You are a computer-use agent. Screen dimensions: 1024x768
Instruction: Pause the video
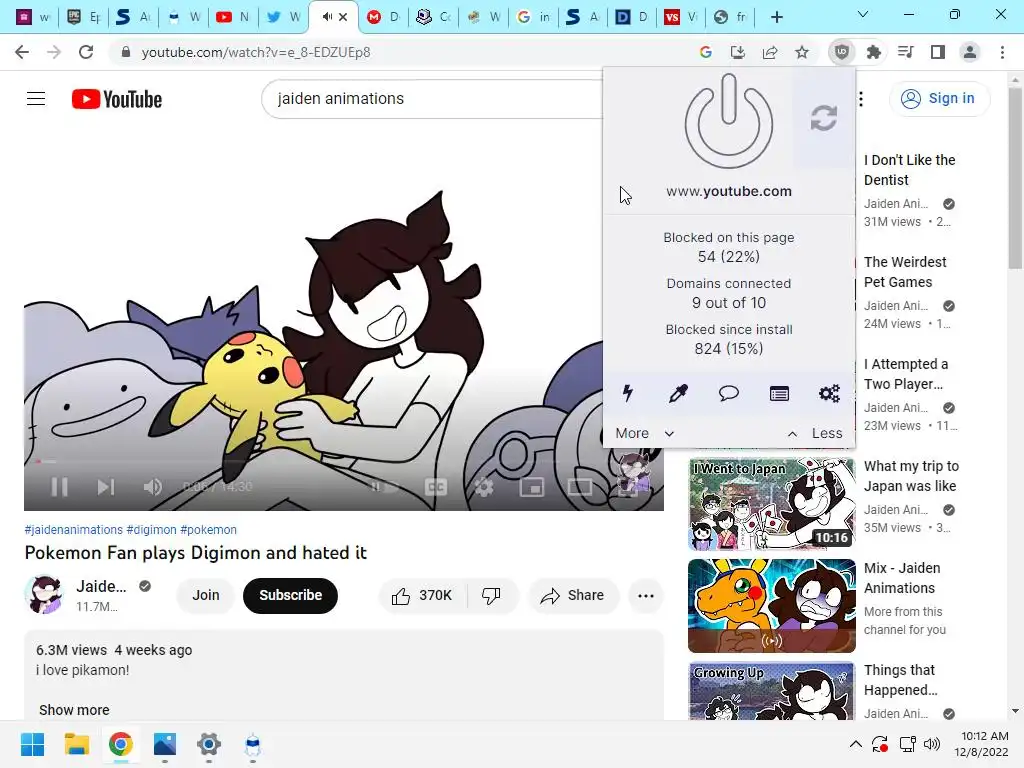click(x=59, y=487)
